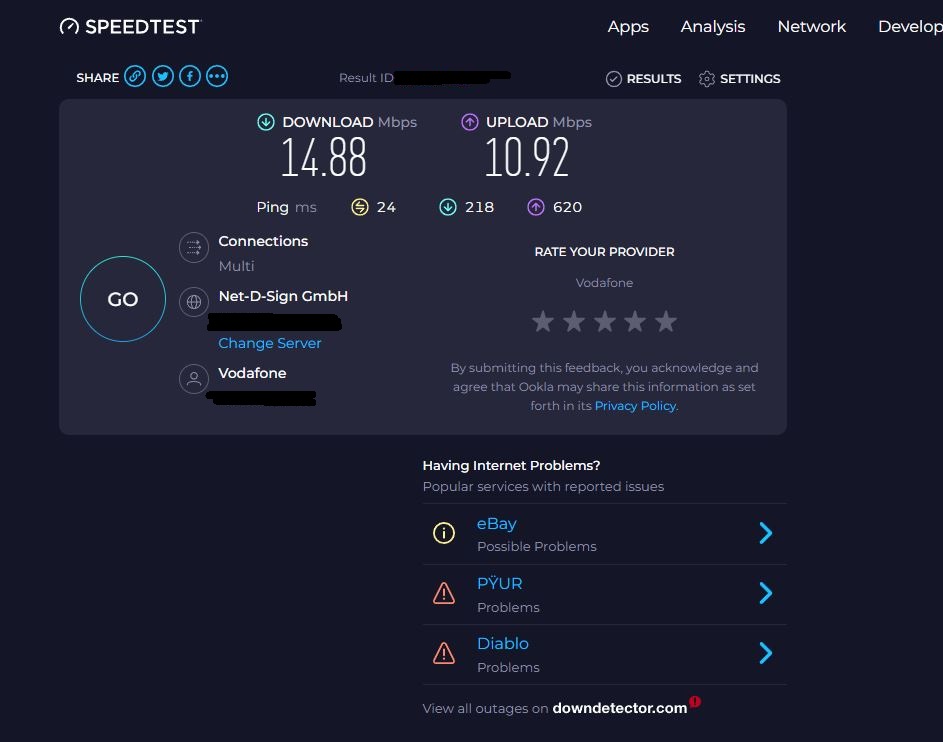This screenshot has height=742, width=943.
Task: Click upload latency value 620
Action: [x=567, y=207]
